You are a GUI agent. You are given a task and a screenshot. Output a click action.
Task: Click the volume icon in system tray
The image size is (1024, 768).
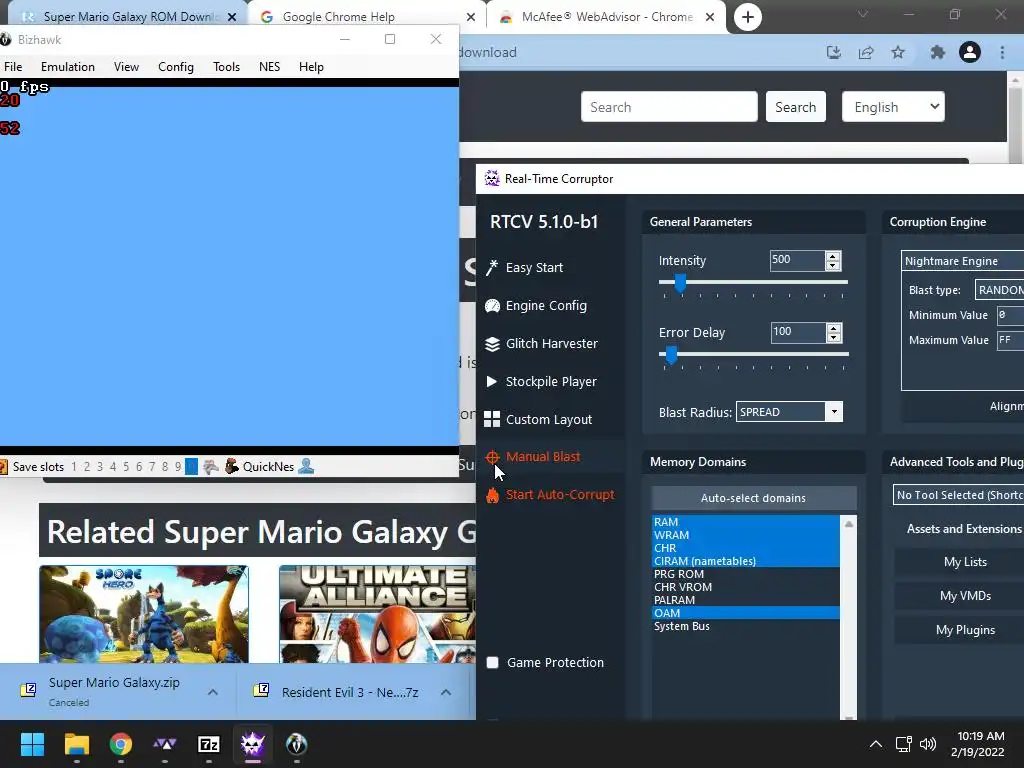tap(927, 744)
